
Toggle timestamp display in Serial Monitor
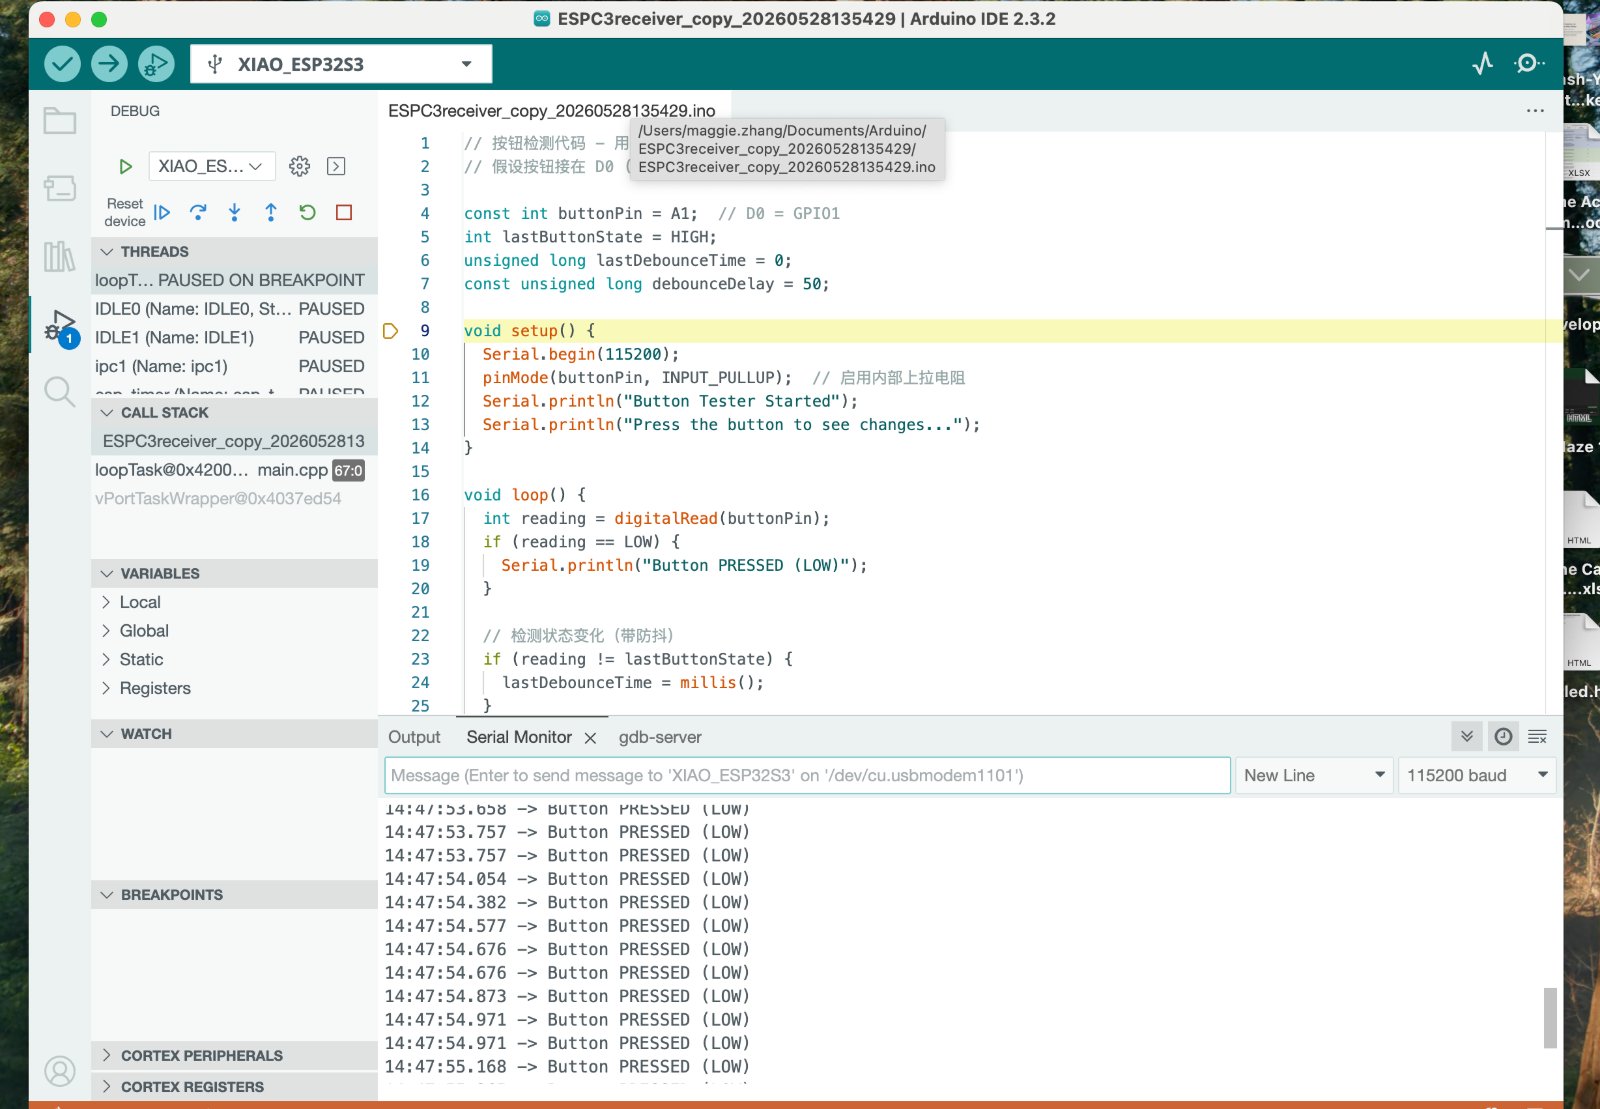tap(1503, 737)
